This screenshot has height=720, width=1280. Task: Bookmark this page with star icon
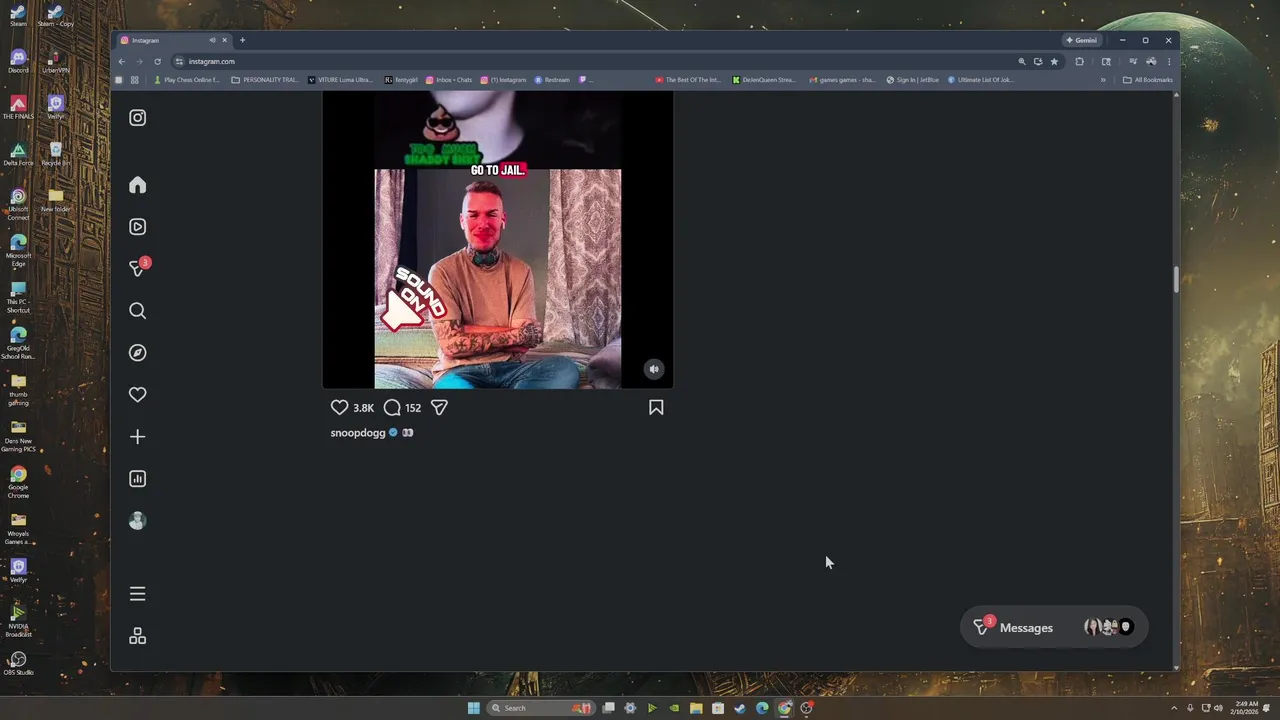point(1054,61)
